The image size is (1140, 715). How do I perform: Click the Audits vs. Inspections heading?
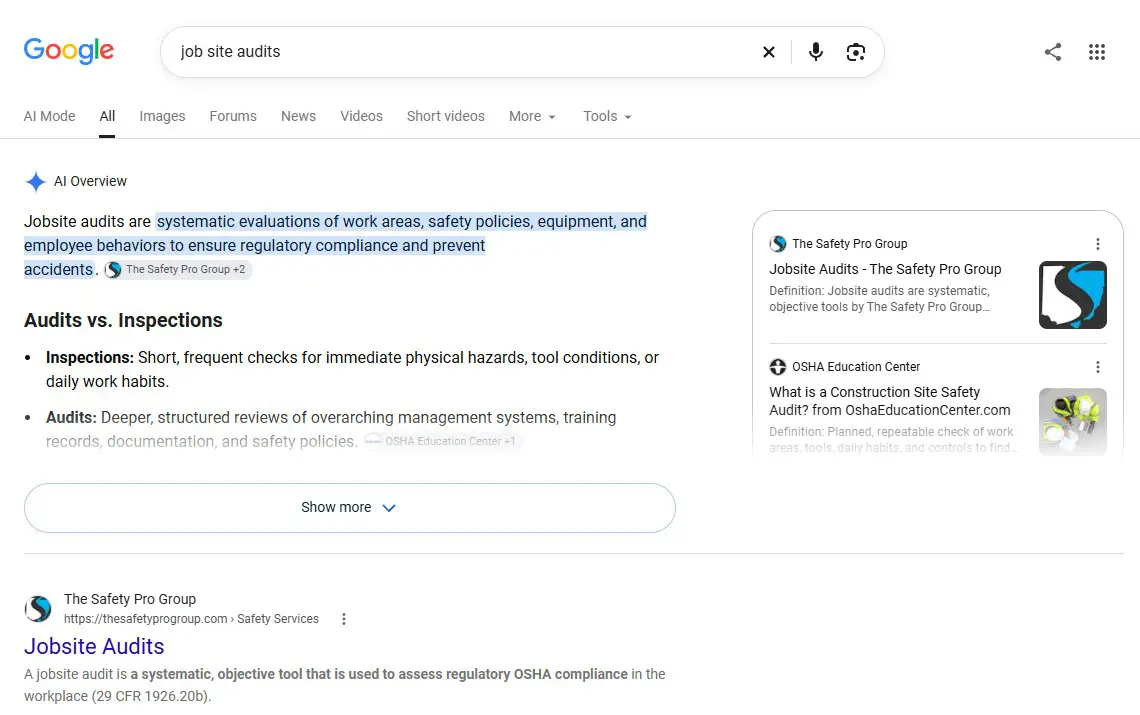tap(123, 320)
